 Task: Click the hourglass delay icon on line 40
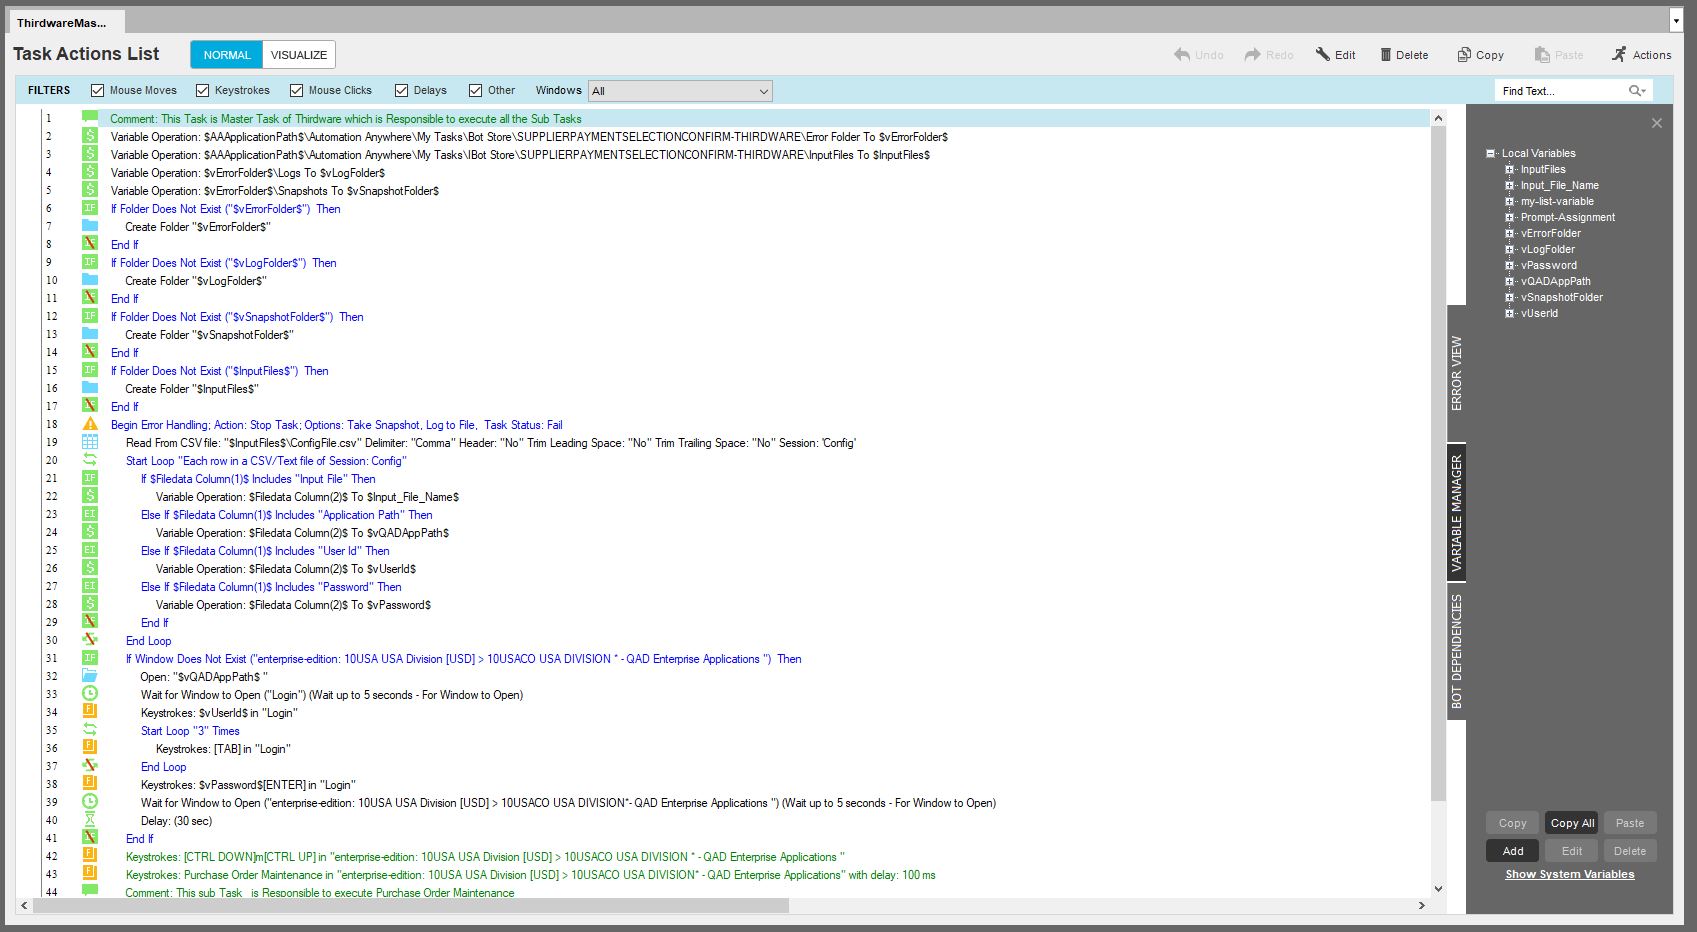pyautogui.click(x=90, y=821)
